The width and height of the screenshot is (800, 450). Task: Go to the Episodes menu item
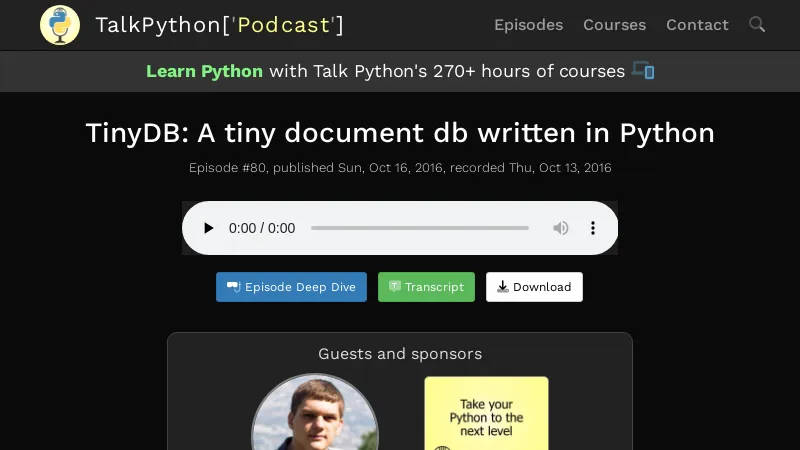pos(528,25)
